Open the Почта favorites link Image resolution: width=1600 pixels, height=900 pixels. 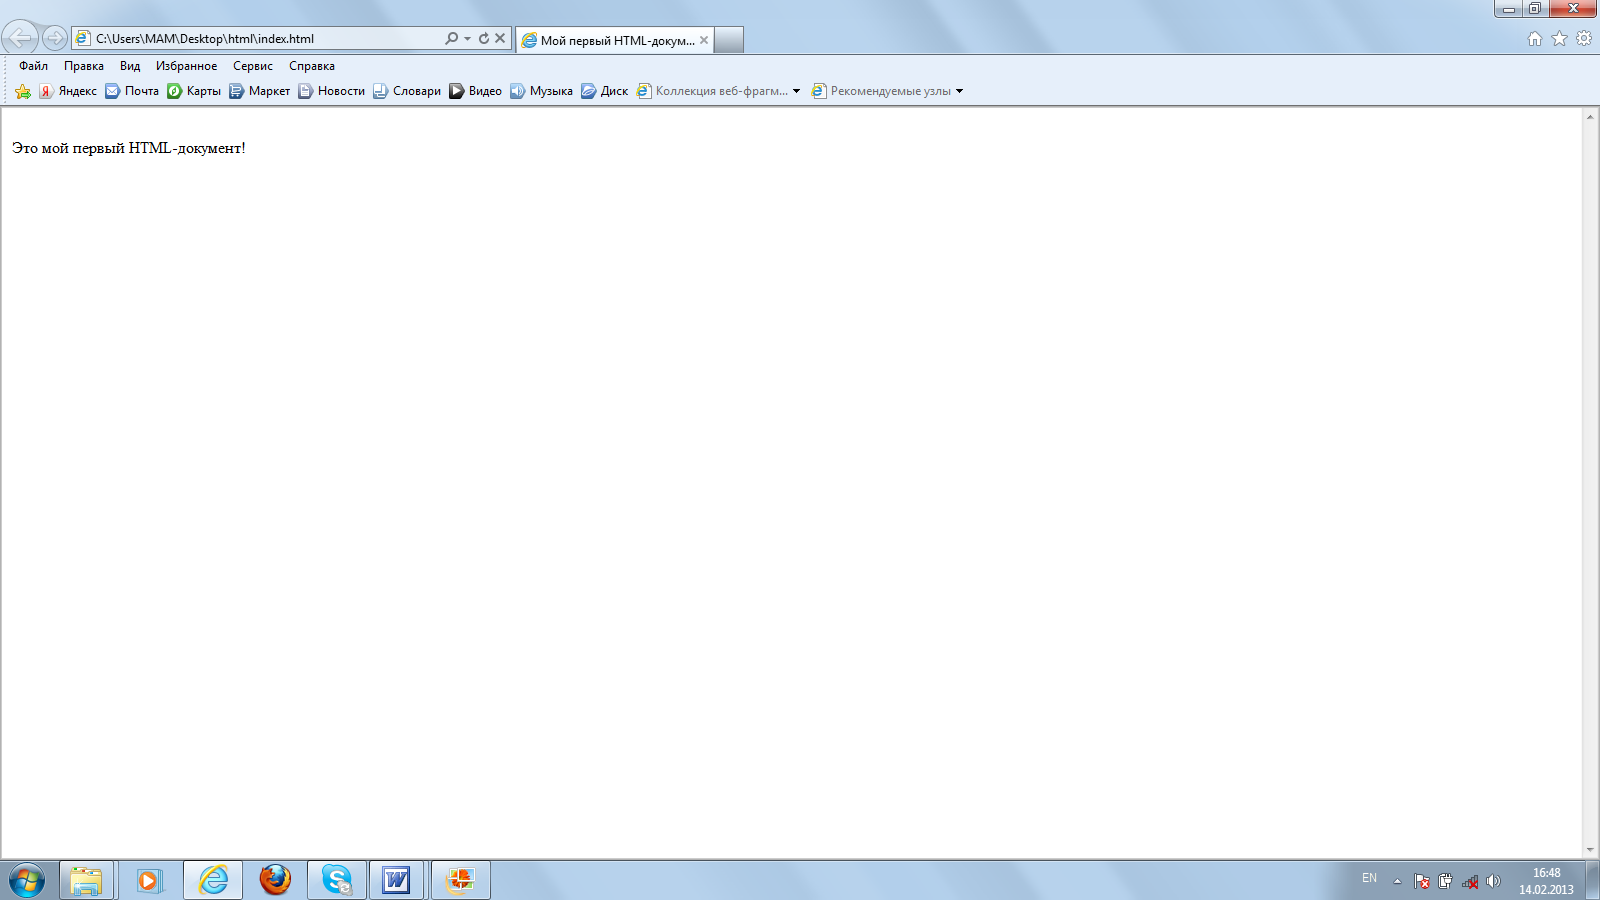coord(132,91)
